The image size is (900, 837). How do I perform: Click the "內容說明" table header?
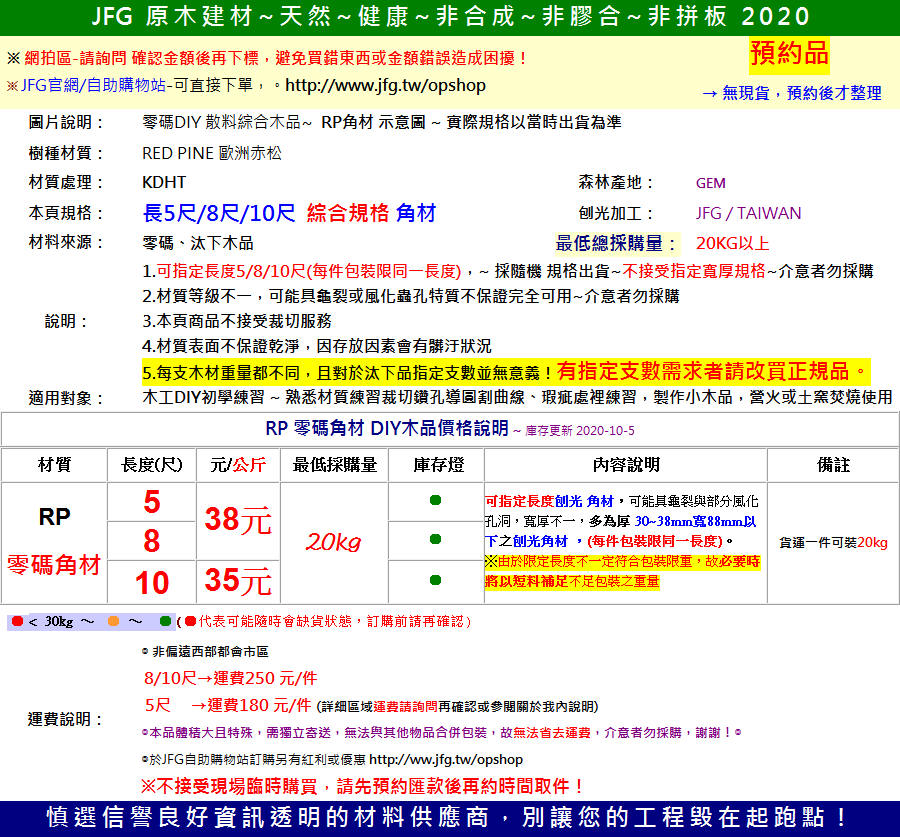pos(626,465)
